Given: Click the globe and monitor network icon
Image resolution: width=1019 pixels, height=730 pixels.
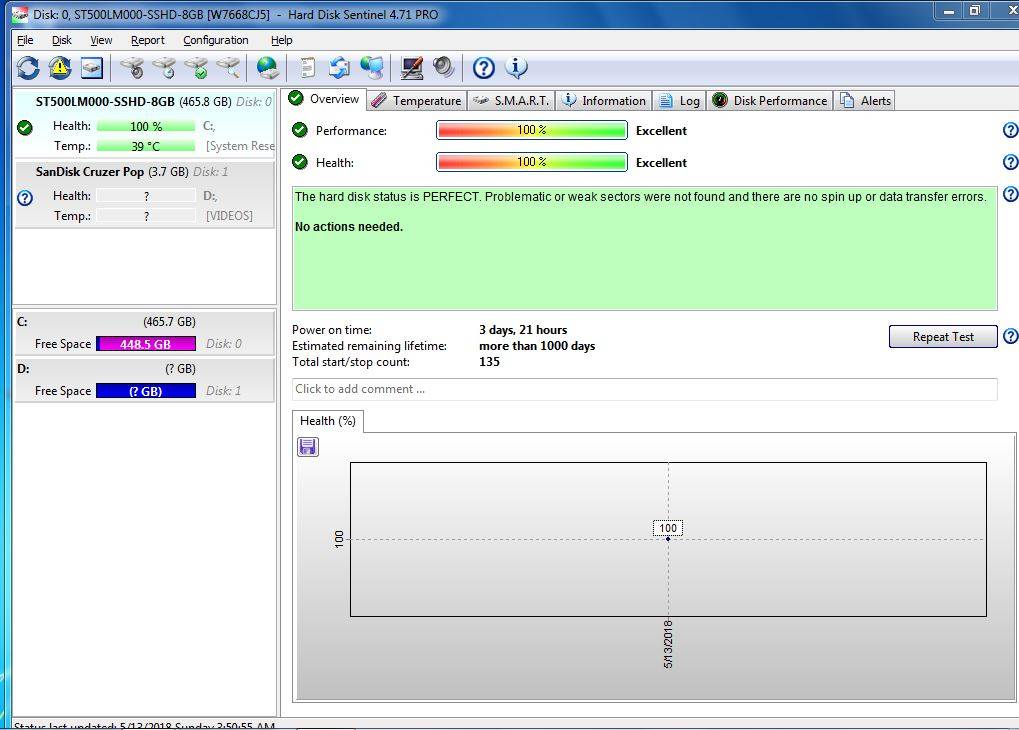Looking at the screenshot, I should [x=372, y=68].
